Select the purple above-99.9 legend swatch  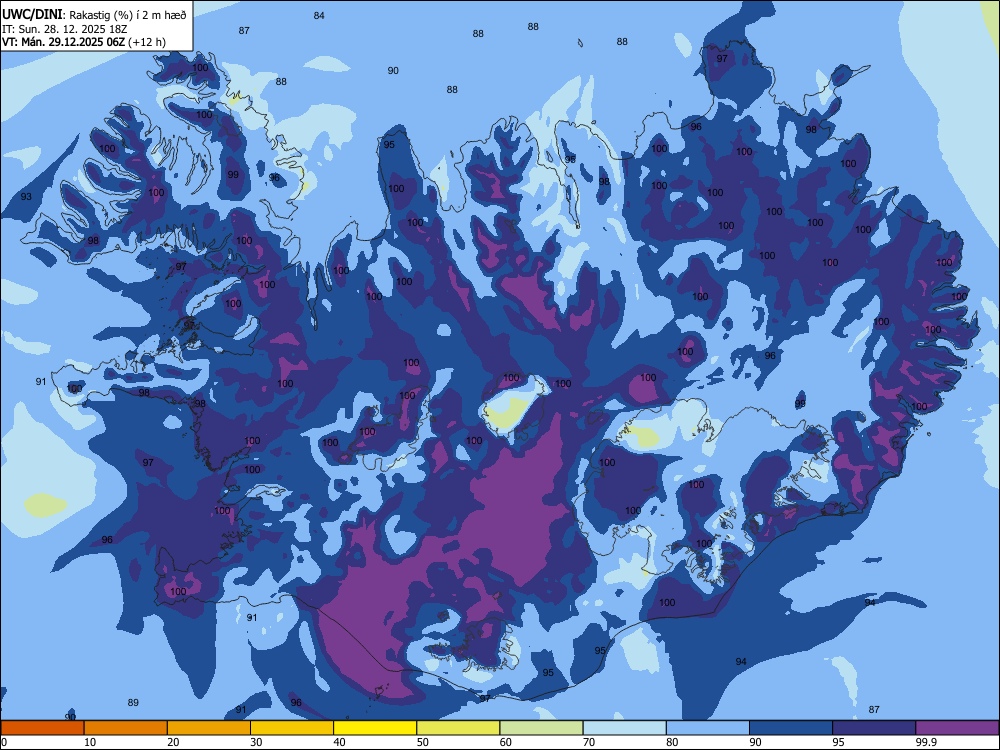point(957,728)
